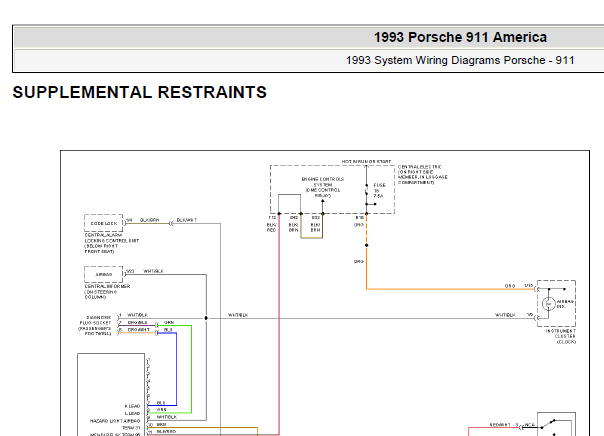The width and height of the screenshot is (604, 436).
Task: Click the Instrument Cluster label
Action: (x=560, y=336)
